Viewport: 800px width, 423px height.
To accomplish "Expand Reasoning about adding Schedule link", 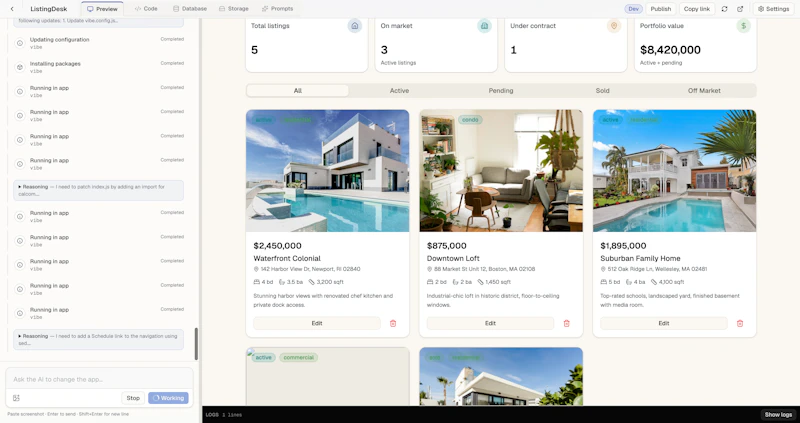I will pos(98,340).
